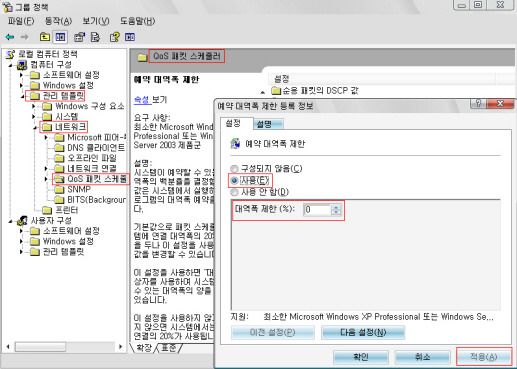
Task: Expand Windows 설정 under 컴퓨터 구성
Action: [22, 86]
